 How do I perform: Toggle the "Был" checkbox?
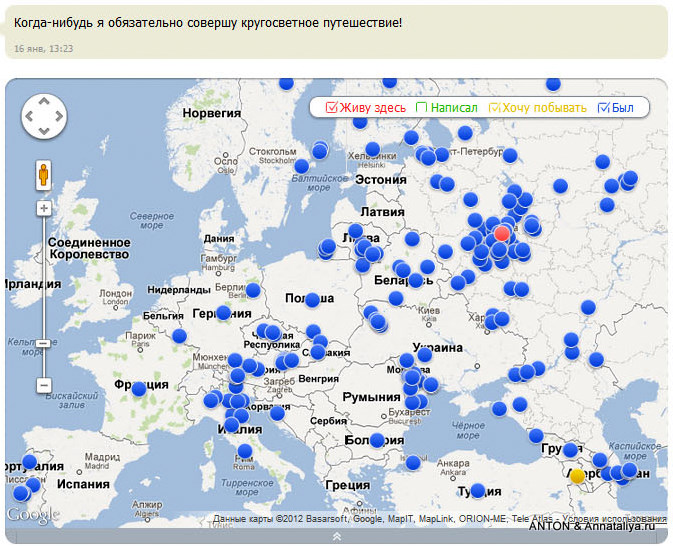[x=603, y=107]
